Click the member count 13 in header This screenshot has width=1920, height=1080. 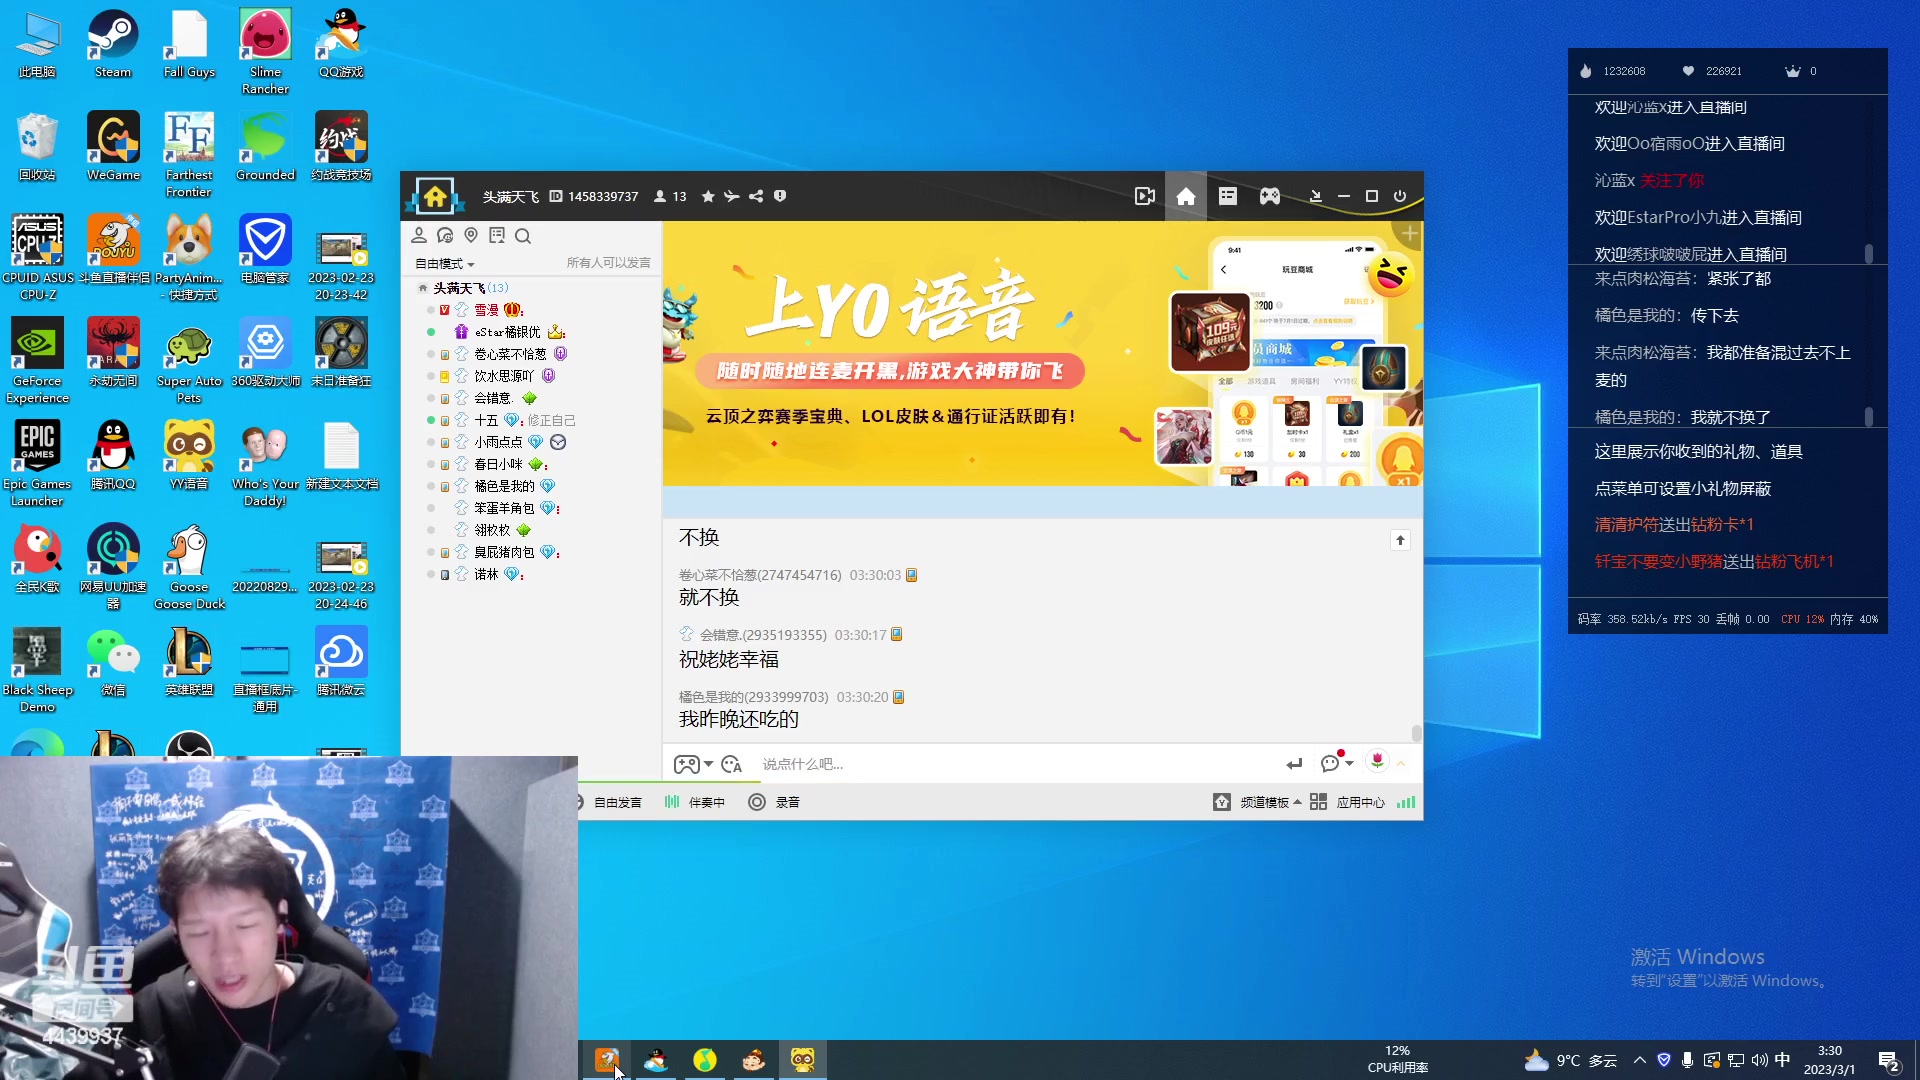click(x=670, y=197)
